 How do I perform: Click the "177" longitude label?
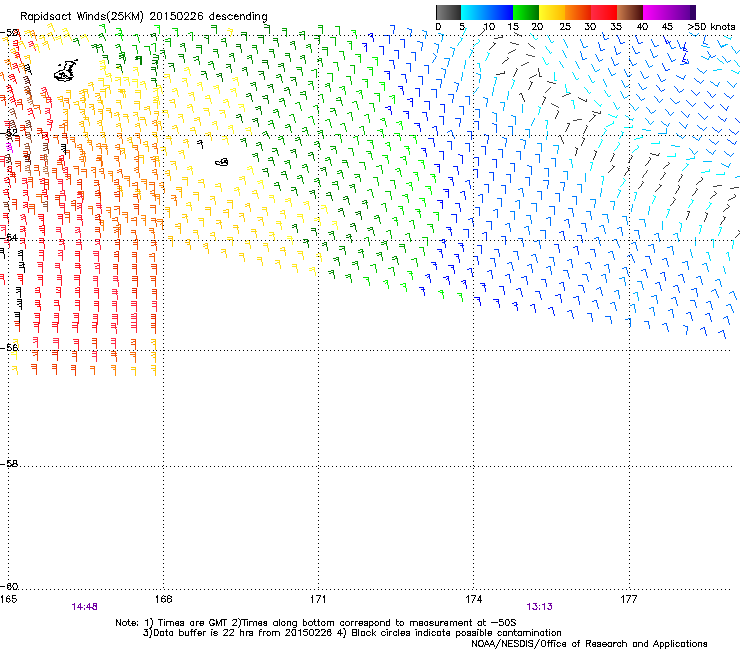click(629, 599)
